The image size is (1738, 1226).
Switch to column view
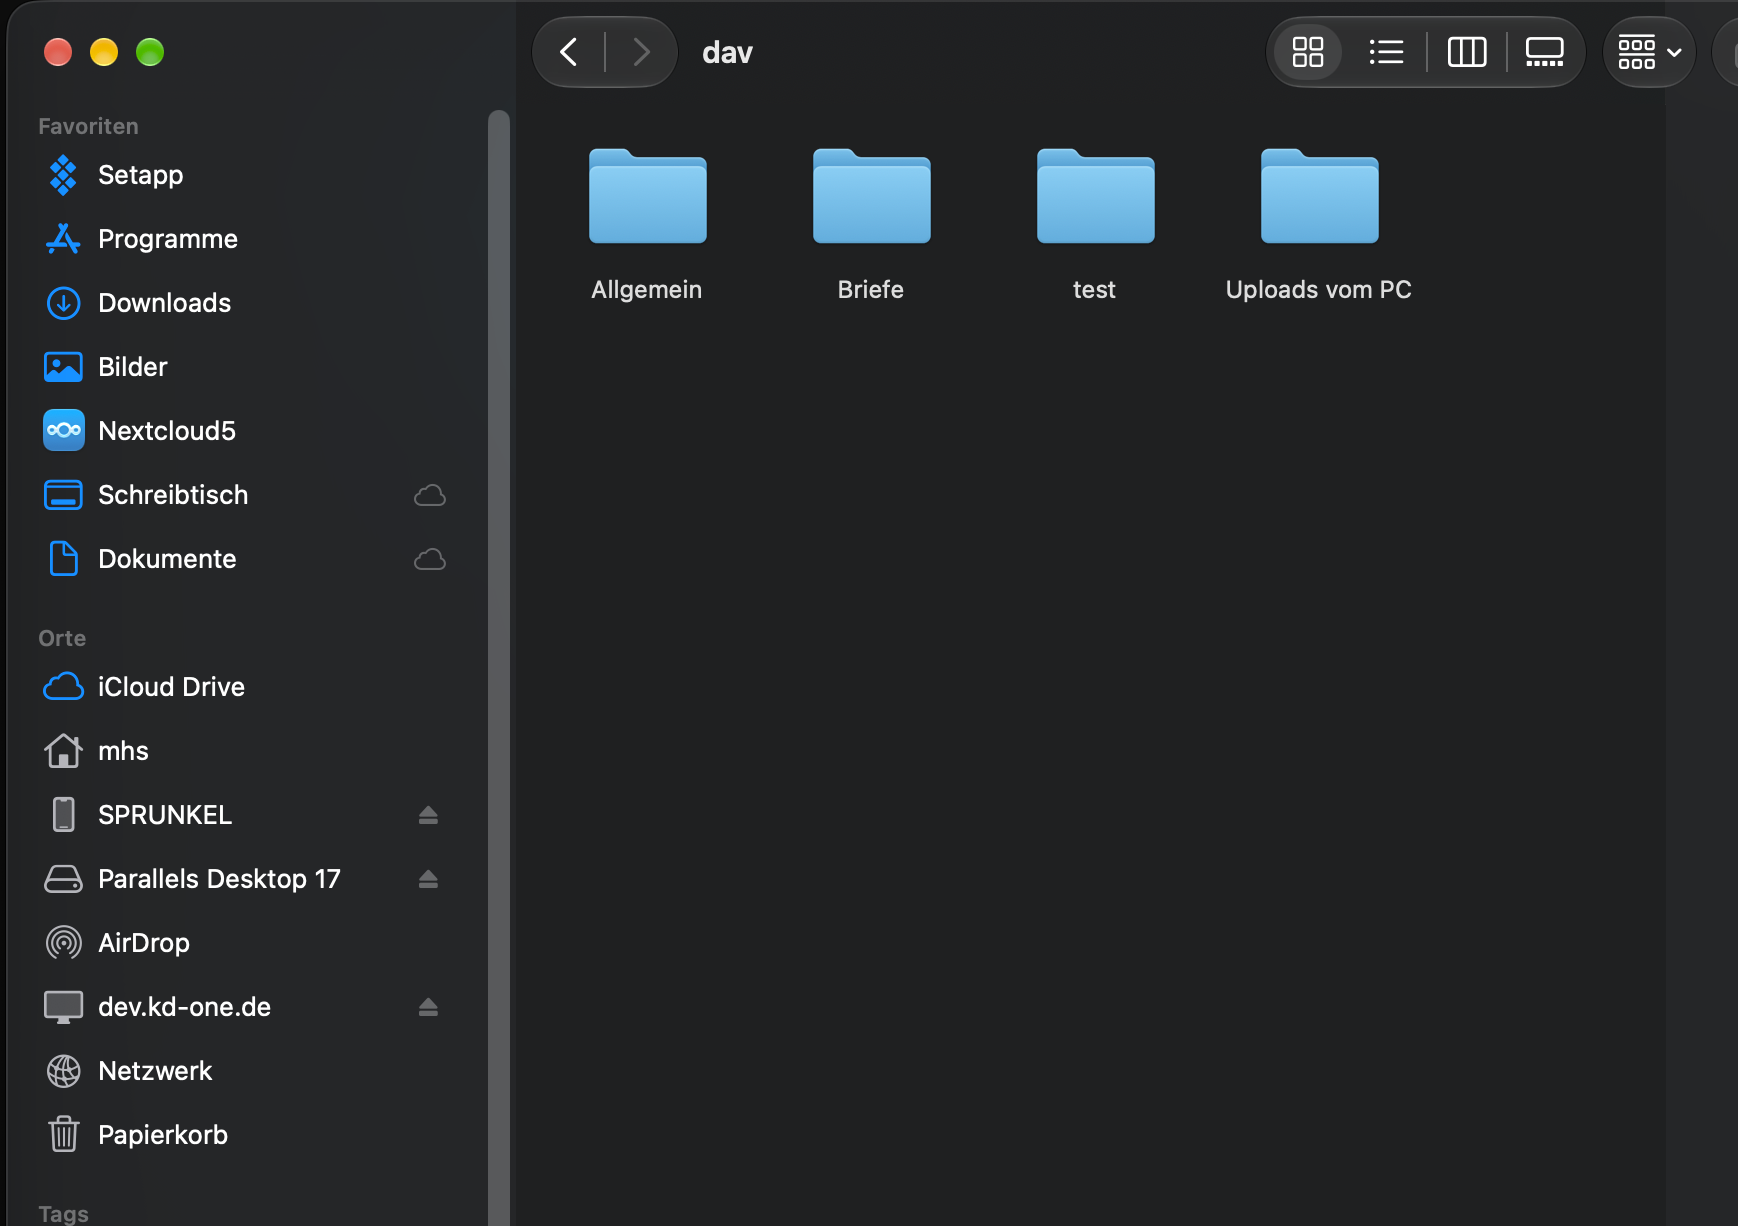coord(1467,52)
